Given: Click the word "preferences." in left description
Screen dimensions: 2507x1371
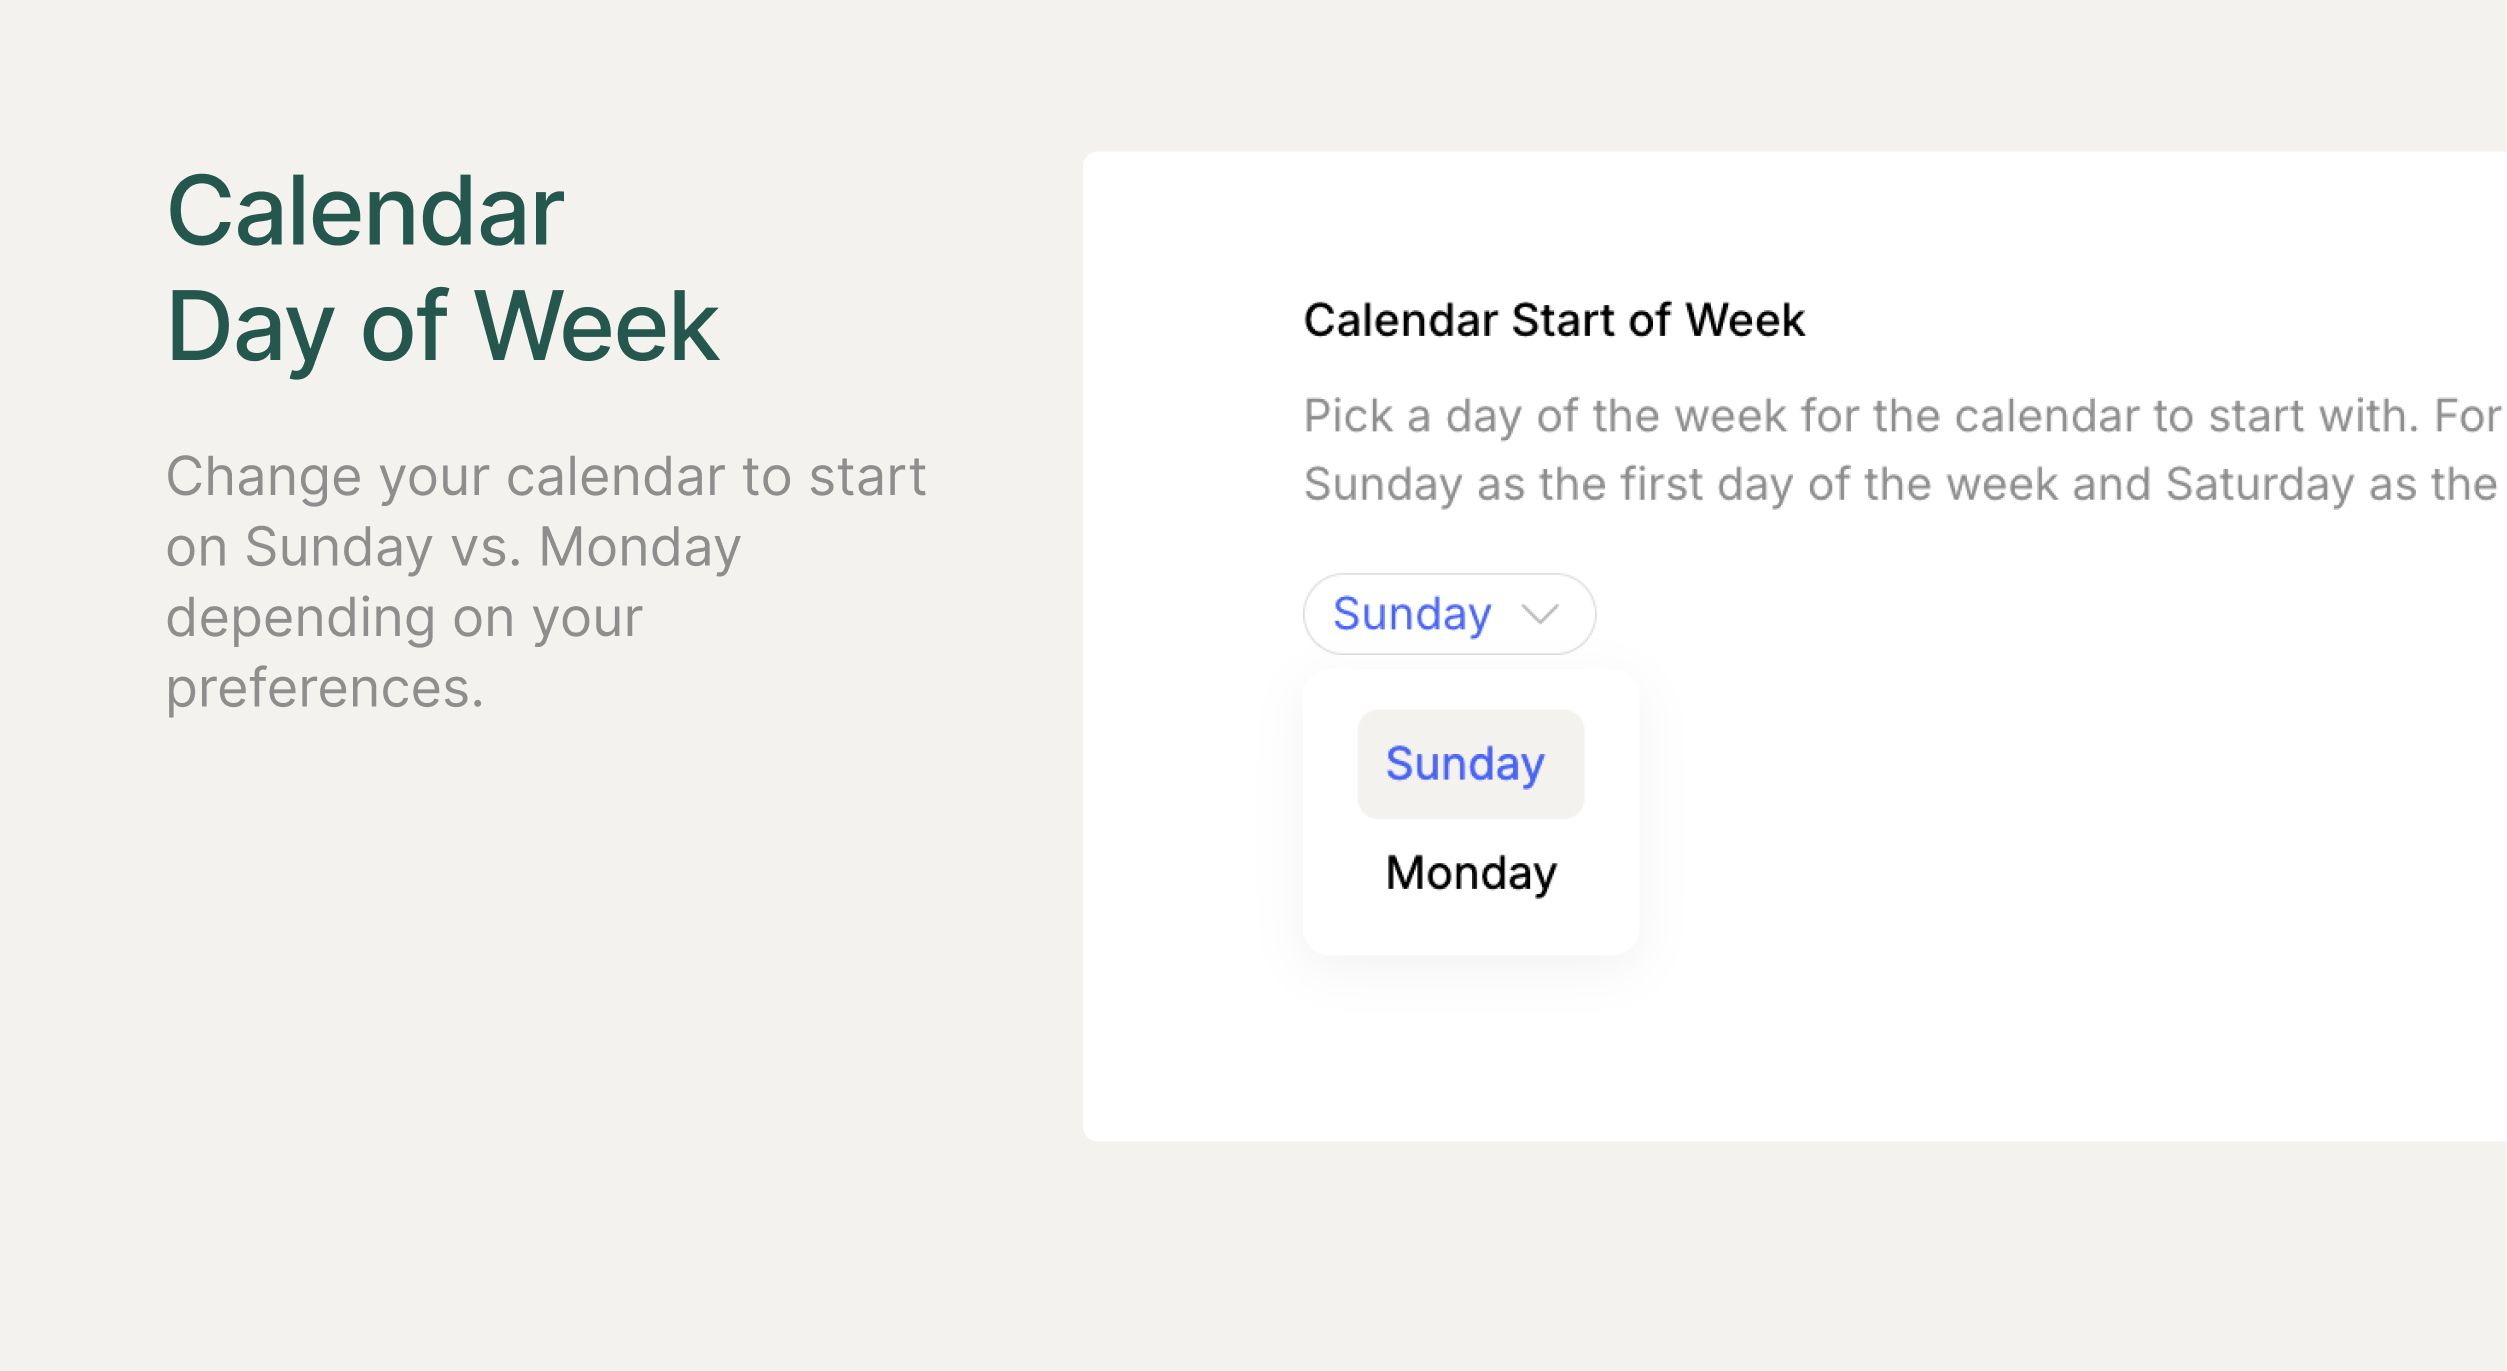Looking at the screenshot, I should click(x=325, y=689).
